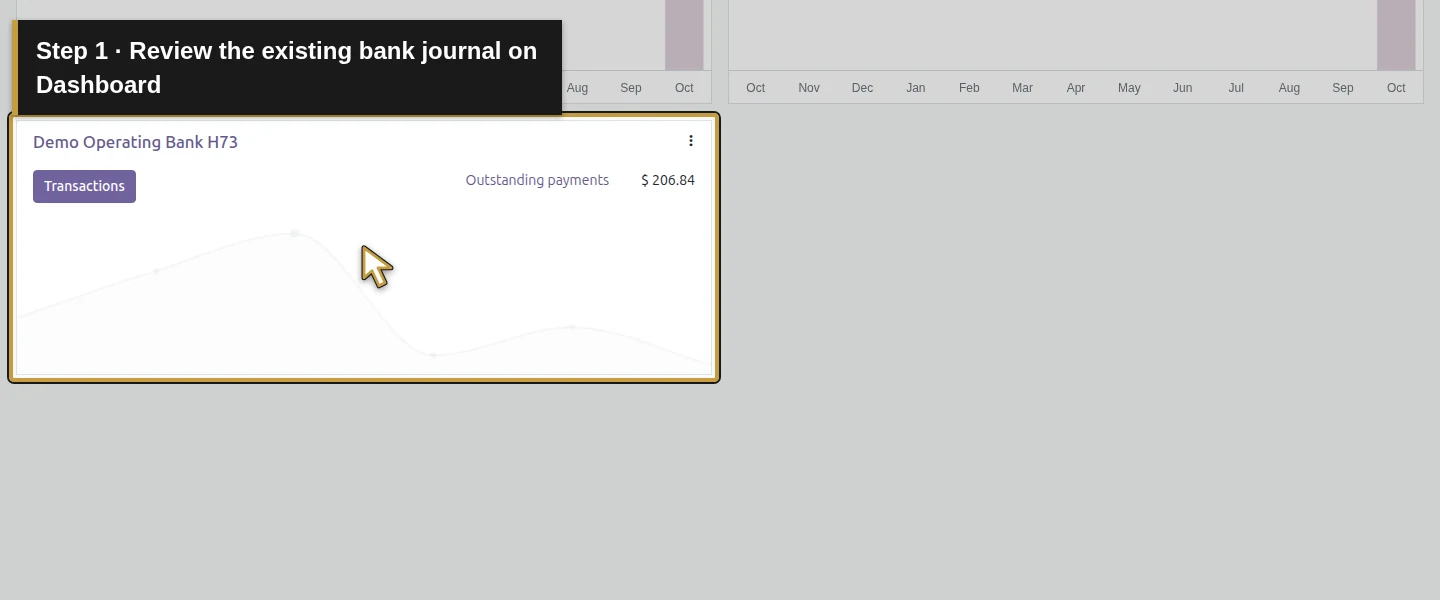The height and width of the screenshot is (600, 1440).
Task: Open the bank balance line graph
Action: [x=364, y=300]
